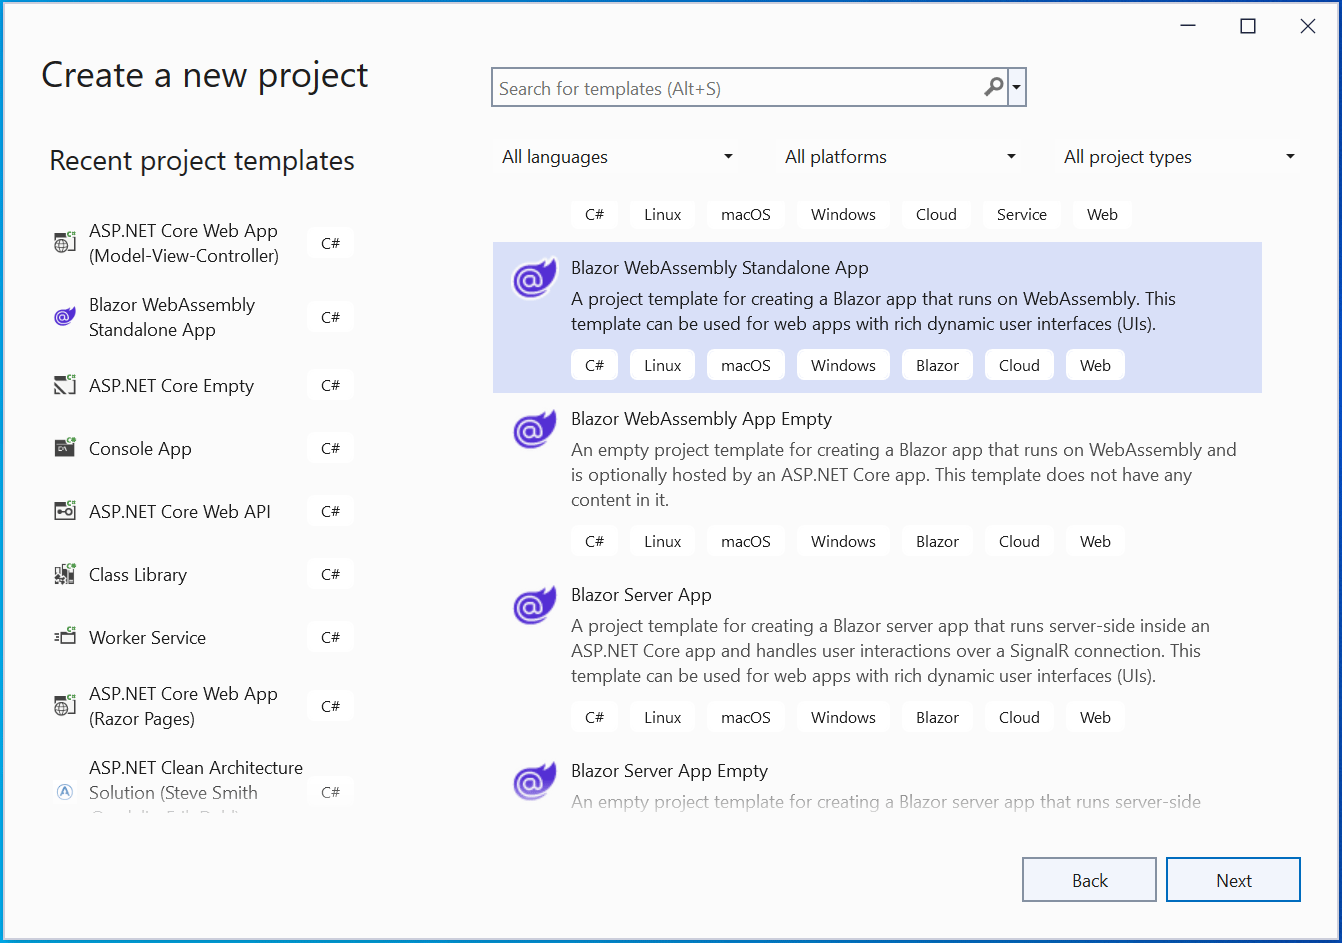This screenshot has width=1342, height=943.
Task: Pick ASP.NET Core Web API recent template
Action: 204,511
